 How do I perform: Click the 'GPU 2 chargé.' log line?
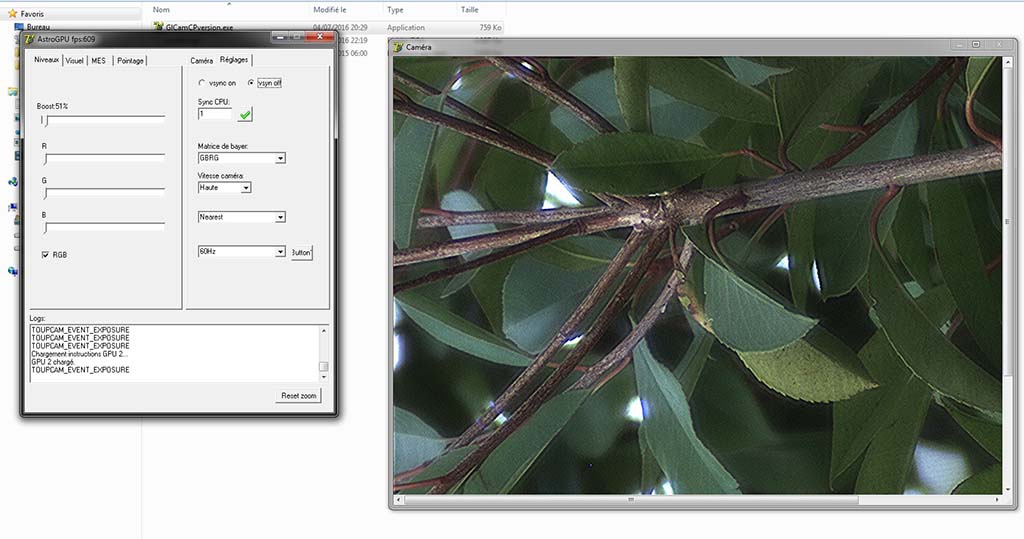click(53, 362)
